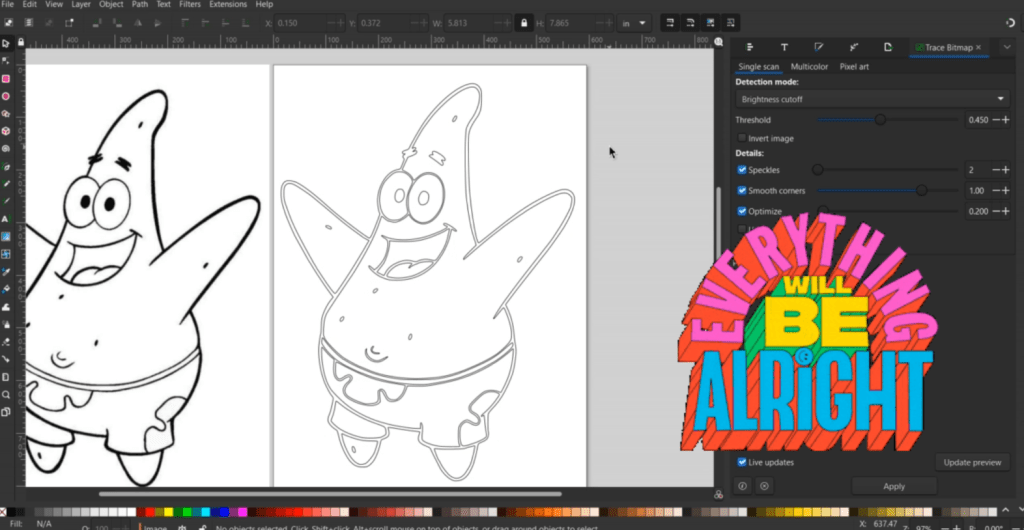This screenshot has width=1024, height=530.
Task: Click the Apply button
Action: (894, 486)
